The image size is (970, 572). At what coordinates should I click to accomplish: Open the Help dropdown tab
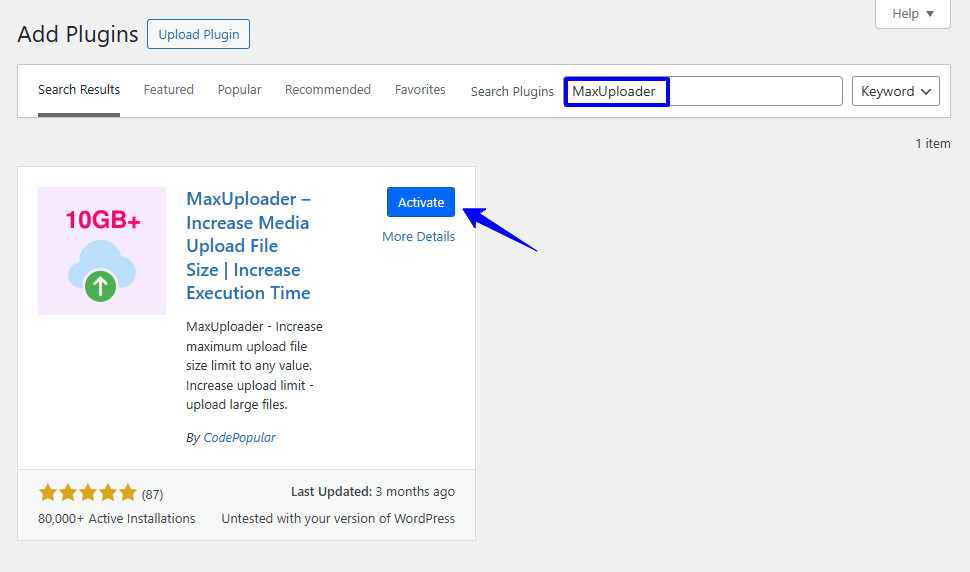(912, 14)
